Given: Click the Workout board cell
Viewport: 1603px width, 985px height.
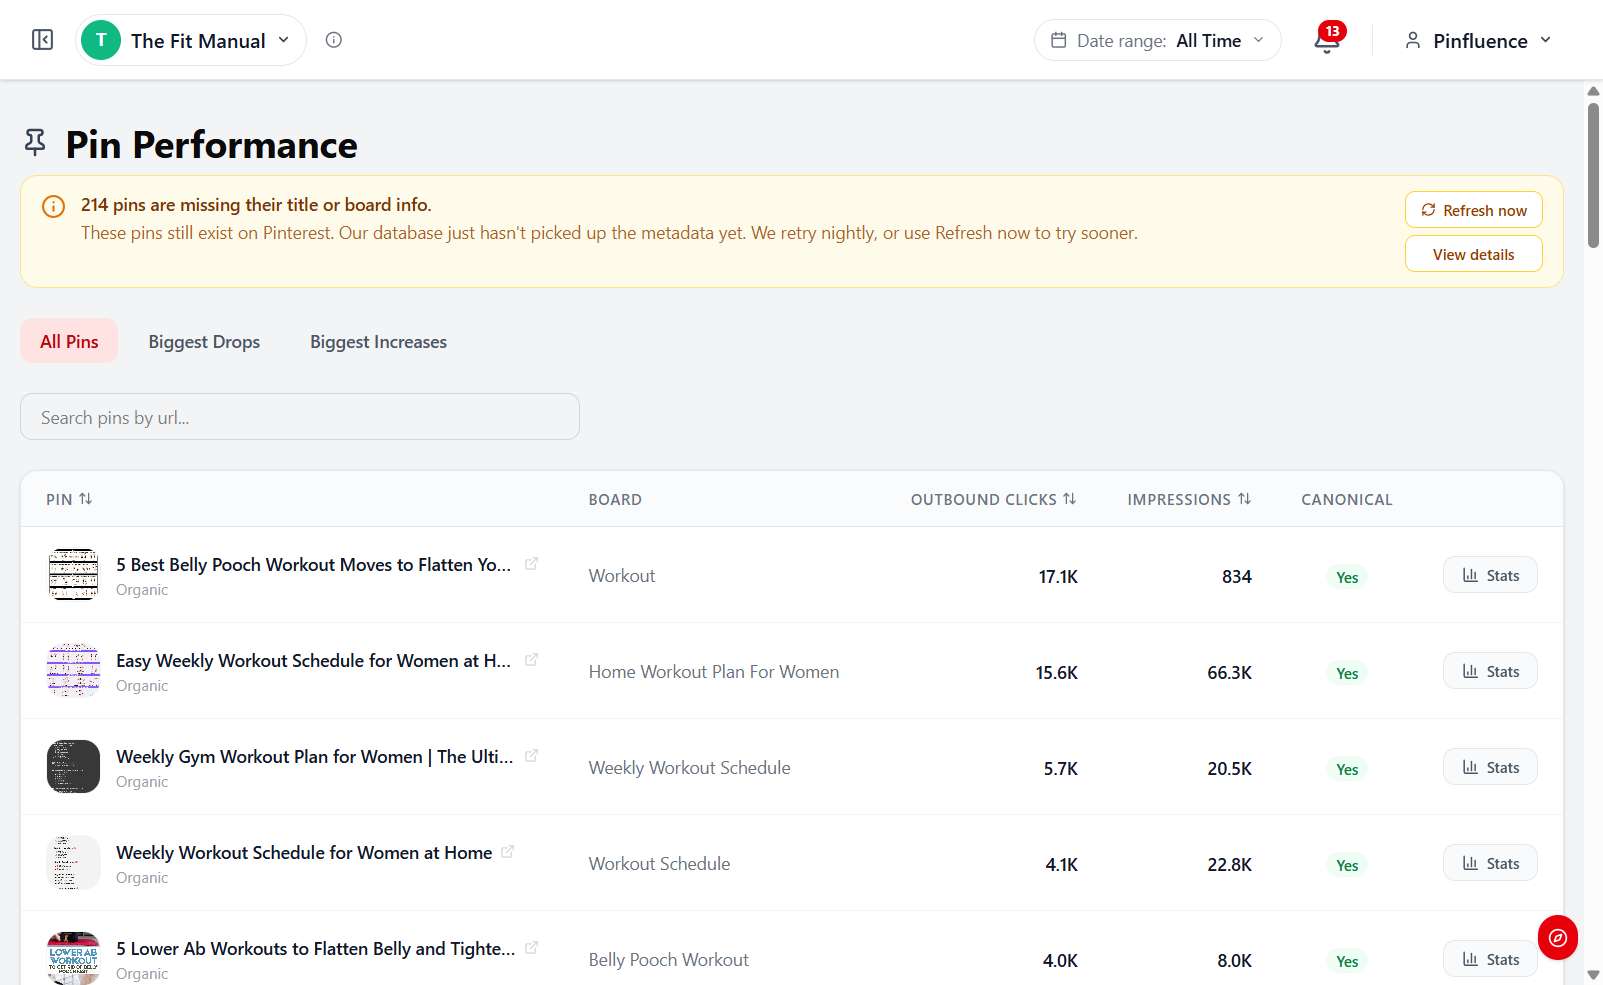Looking at the screenshot, I should pos(622,576).
